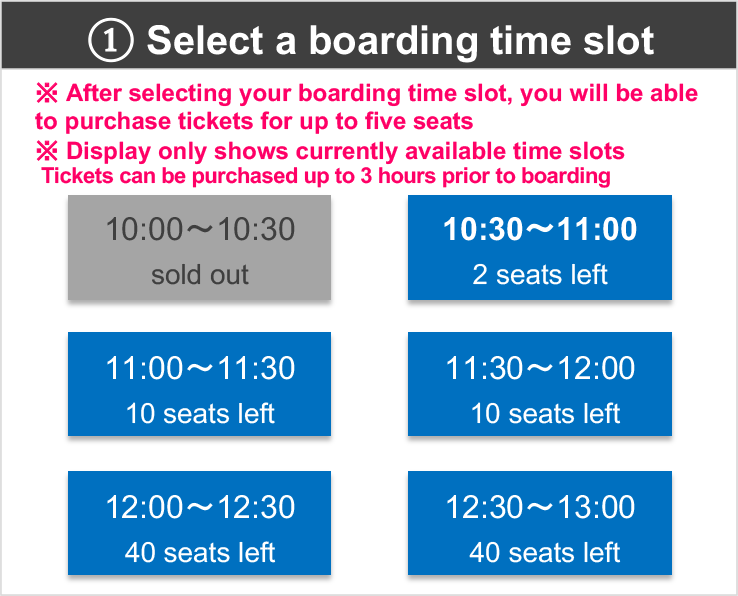Click "40 seats left" under 12:00～12:30
This screenshot has height=596, width=738.
coord(200,552)
